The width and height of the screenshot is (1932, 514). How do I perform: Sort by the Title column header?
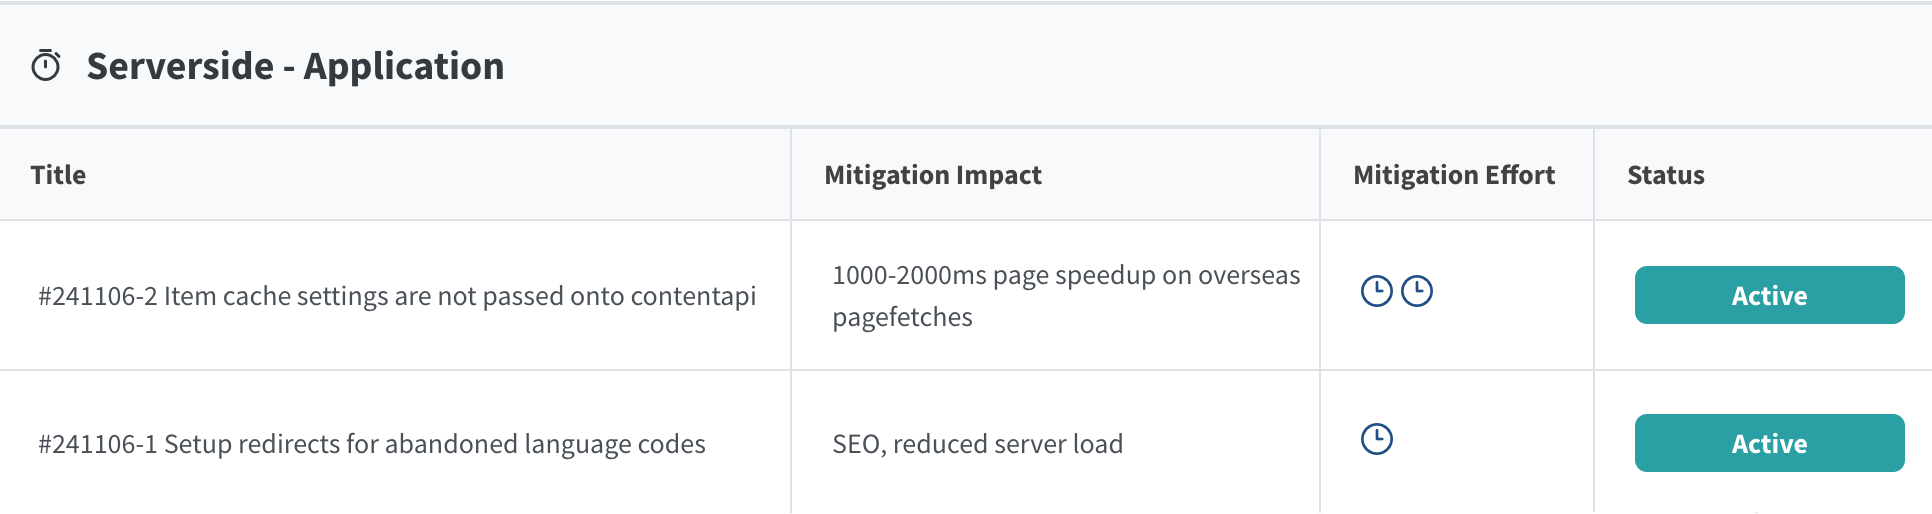58,175
